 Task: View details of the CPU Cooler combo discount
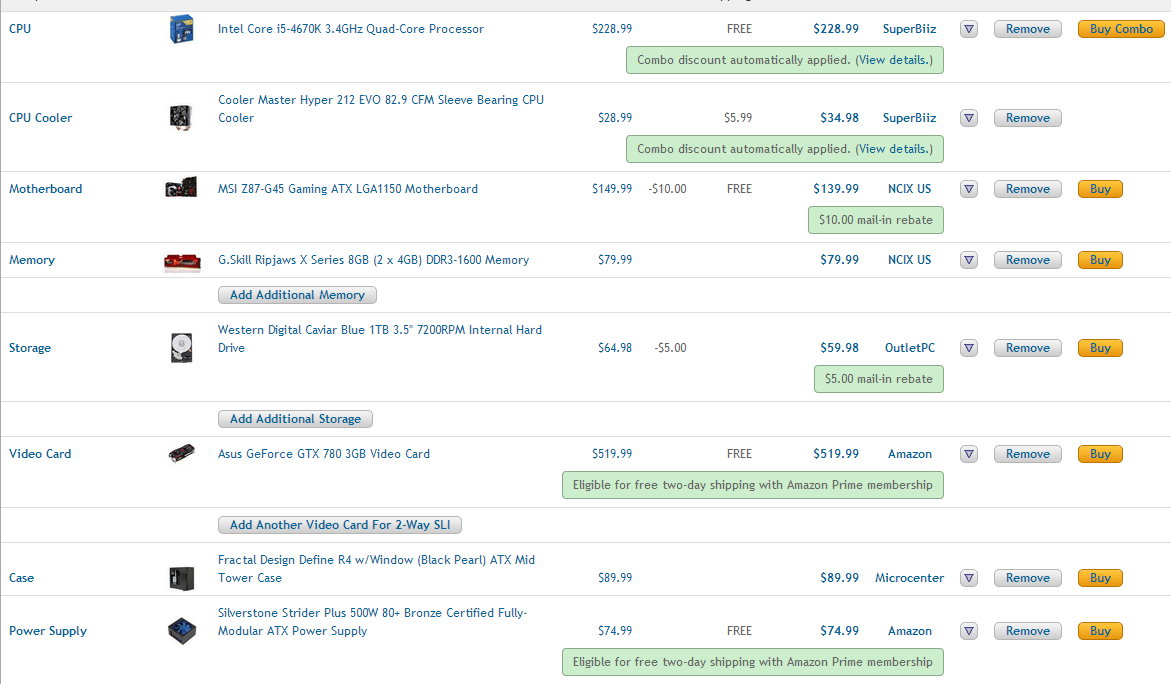[x=894, y=149]
